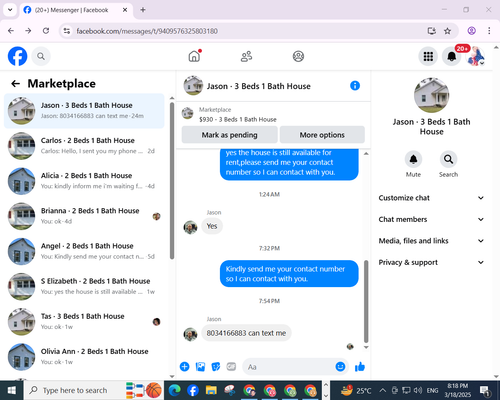
Task: Open more actions plus icon
Action: (x=184, y=367)
